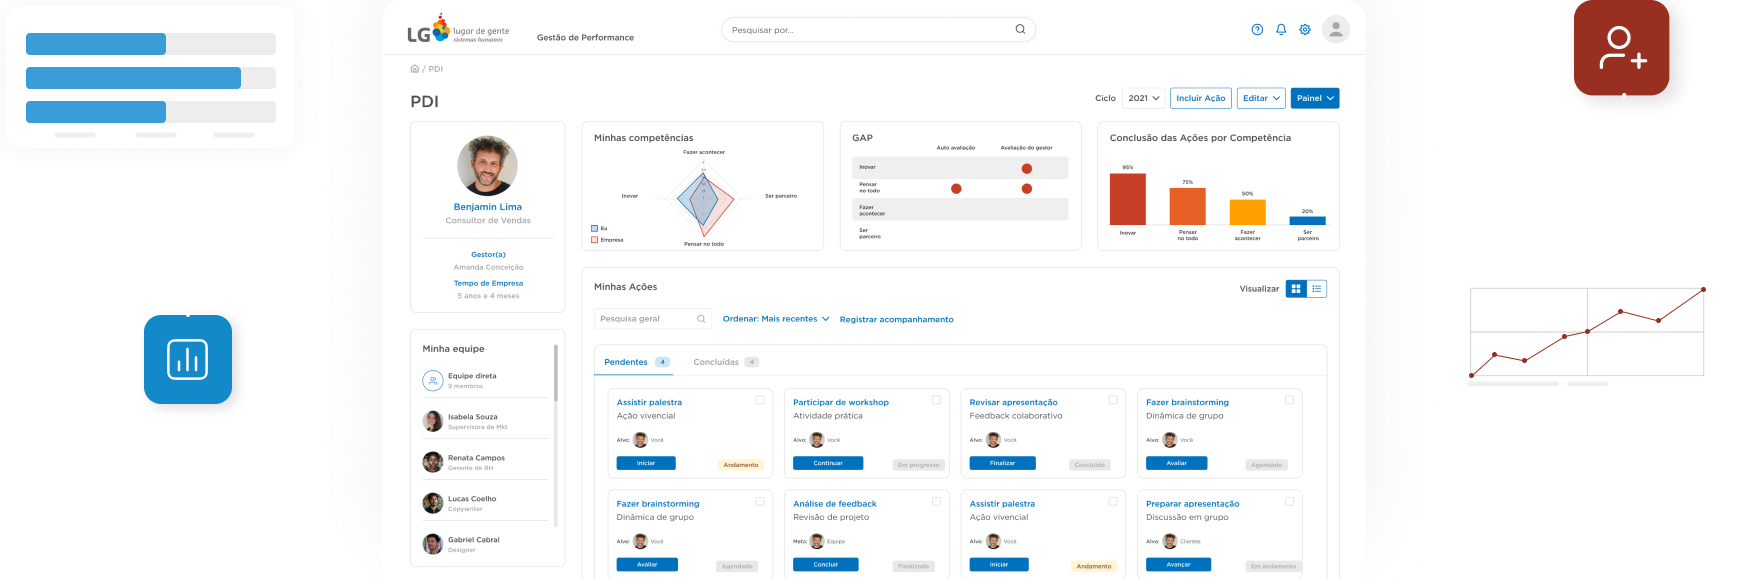1746x579 pixels.
Task: Open the Ciclo 2021 dropdown
Action: click(1144, 98)
